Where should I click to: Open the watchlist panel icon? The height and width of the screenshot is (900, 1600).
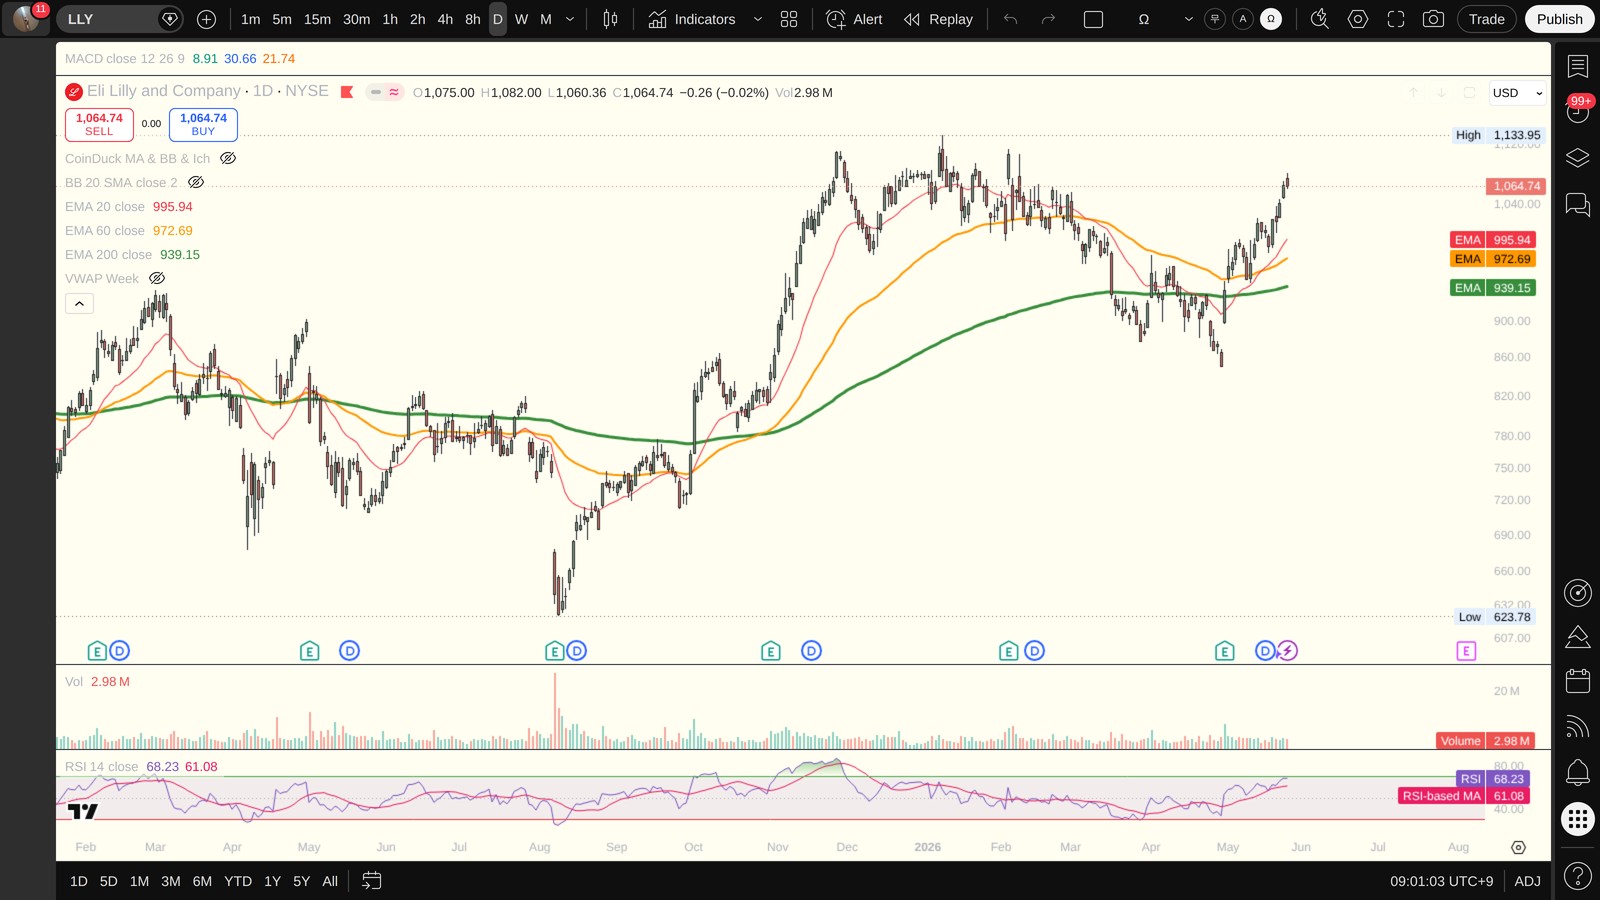tap(1577, 67)
